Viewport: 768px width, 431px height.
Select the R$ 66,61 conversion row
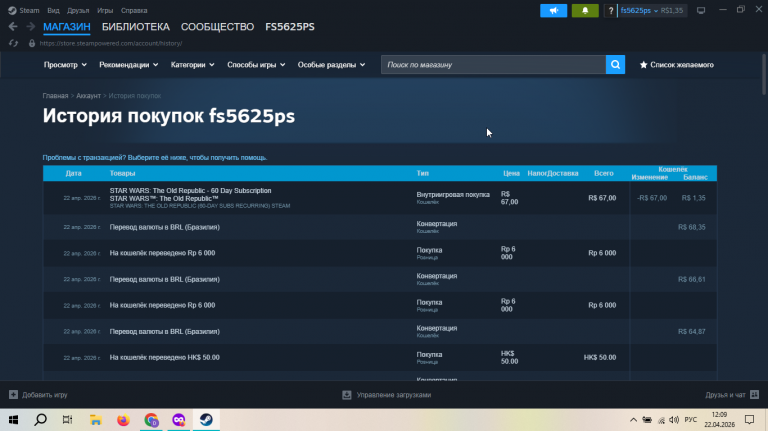pos(380,279)
